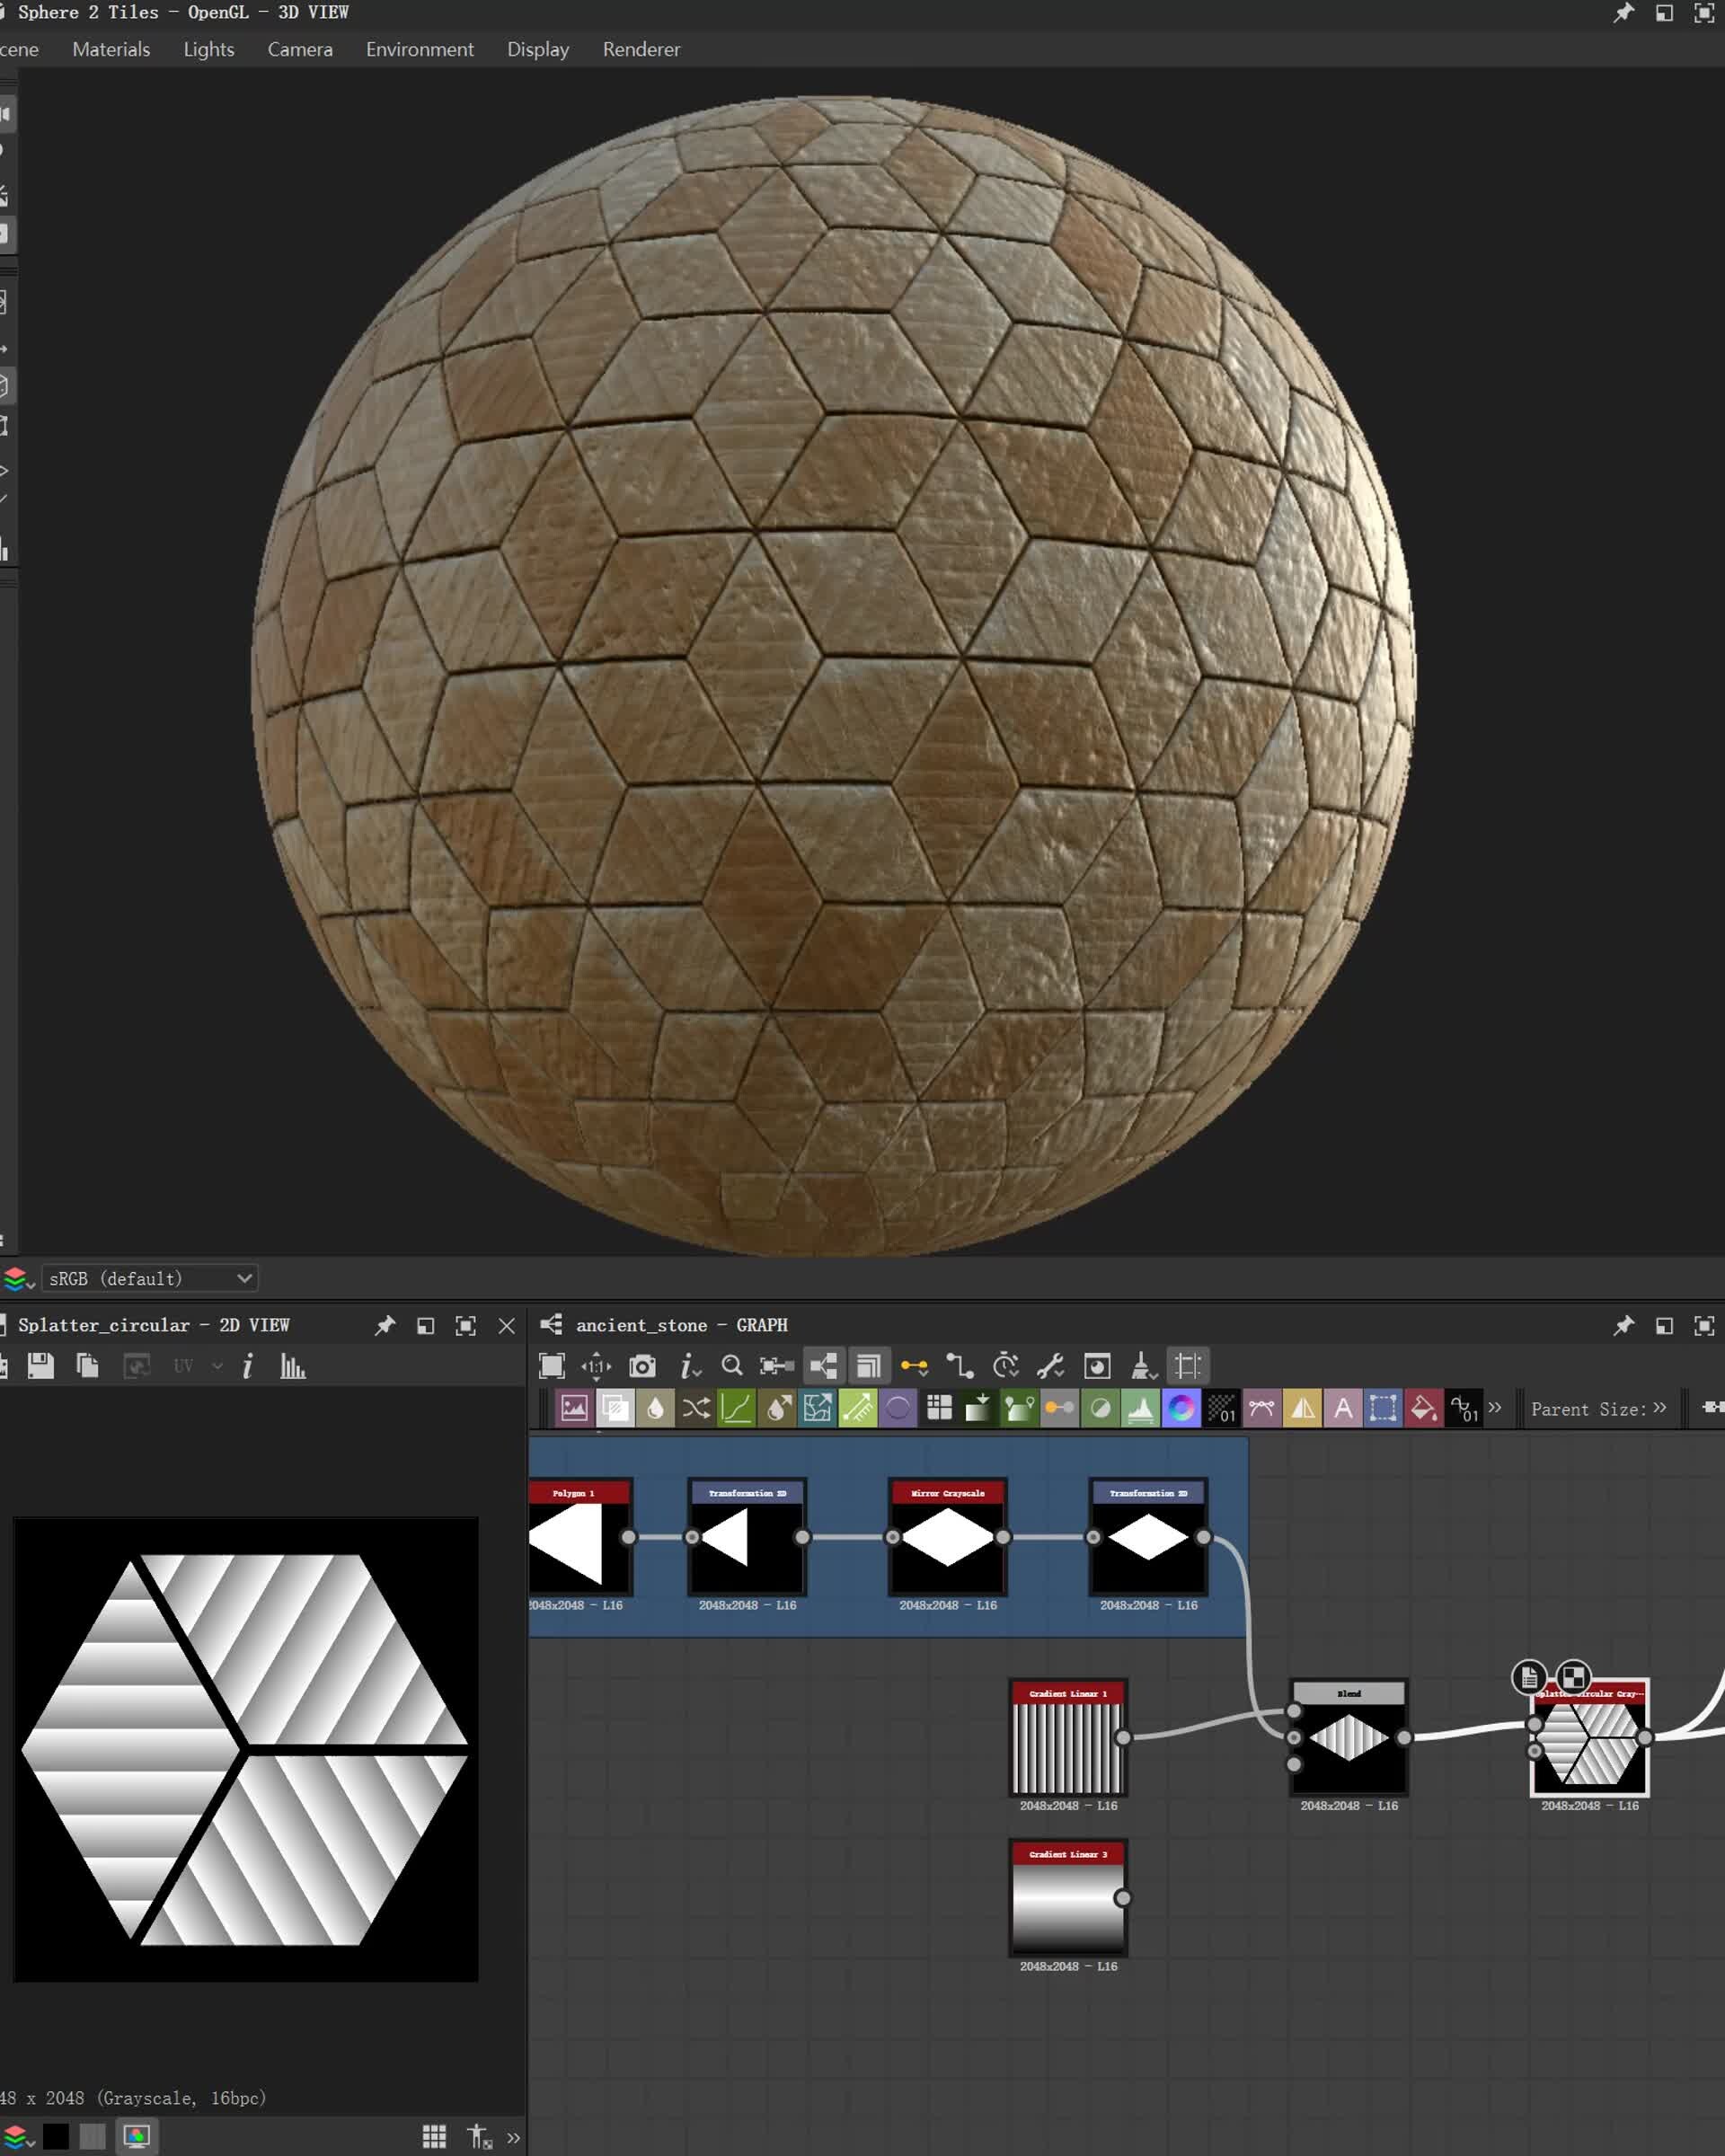
Task: Click the camera snapshot icon in graph toolbar
Action: point(642,1366)
